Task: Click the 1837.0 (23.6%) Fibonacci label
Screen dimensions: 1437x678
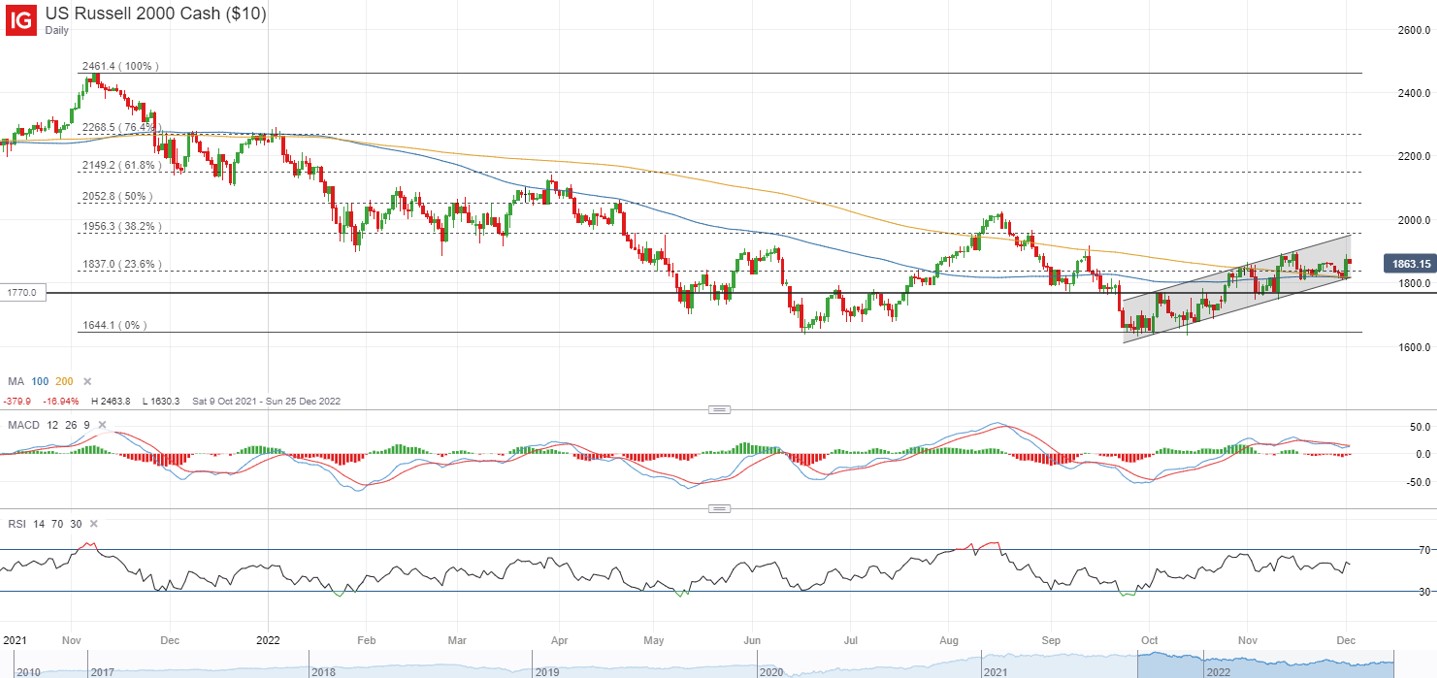Action: (120, 264)
